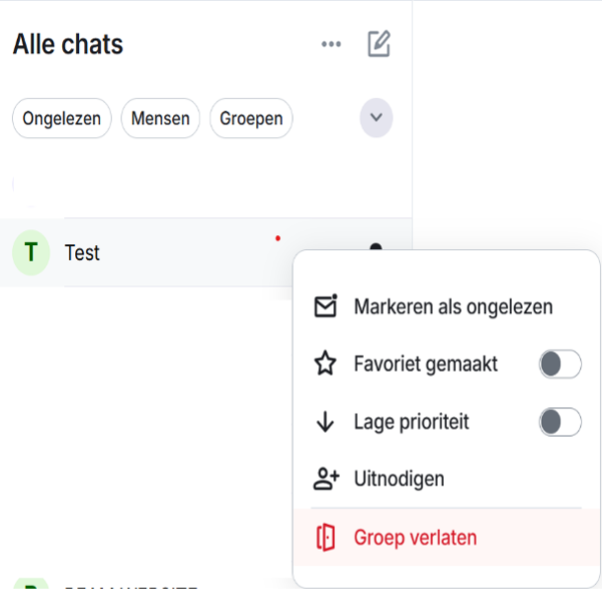Click the green T avatar of Test
605x592 pixels.
(31, 253)
